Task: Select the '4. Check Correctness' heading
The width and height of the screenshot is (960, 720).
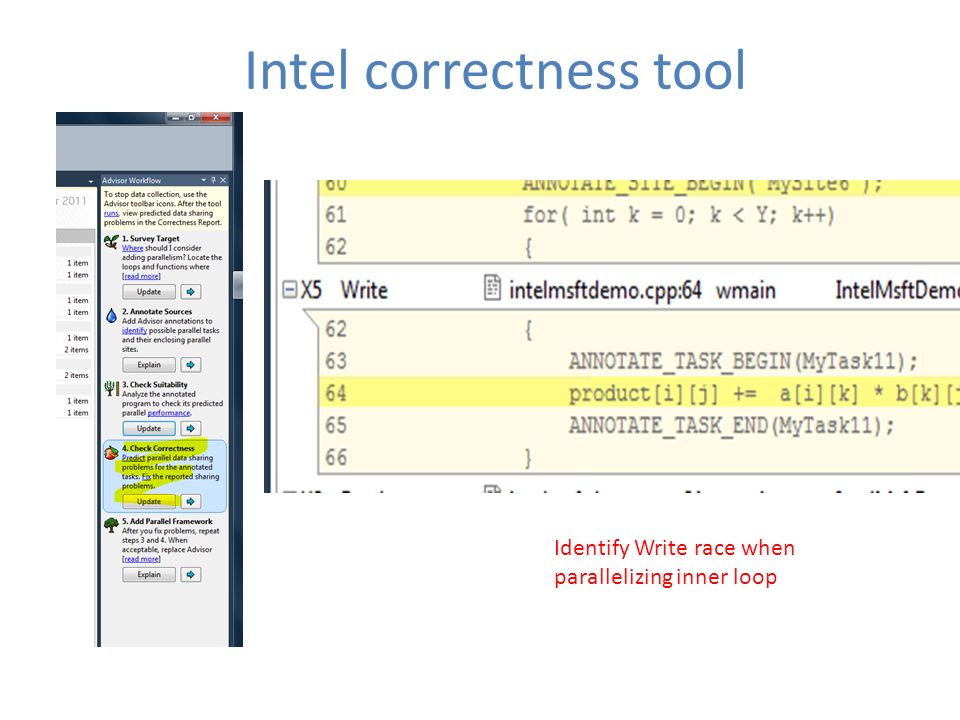Action: [x=158, y=448]
